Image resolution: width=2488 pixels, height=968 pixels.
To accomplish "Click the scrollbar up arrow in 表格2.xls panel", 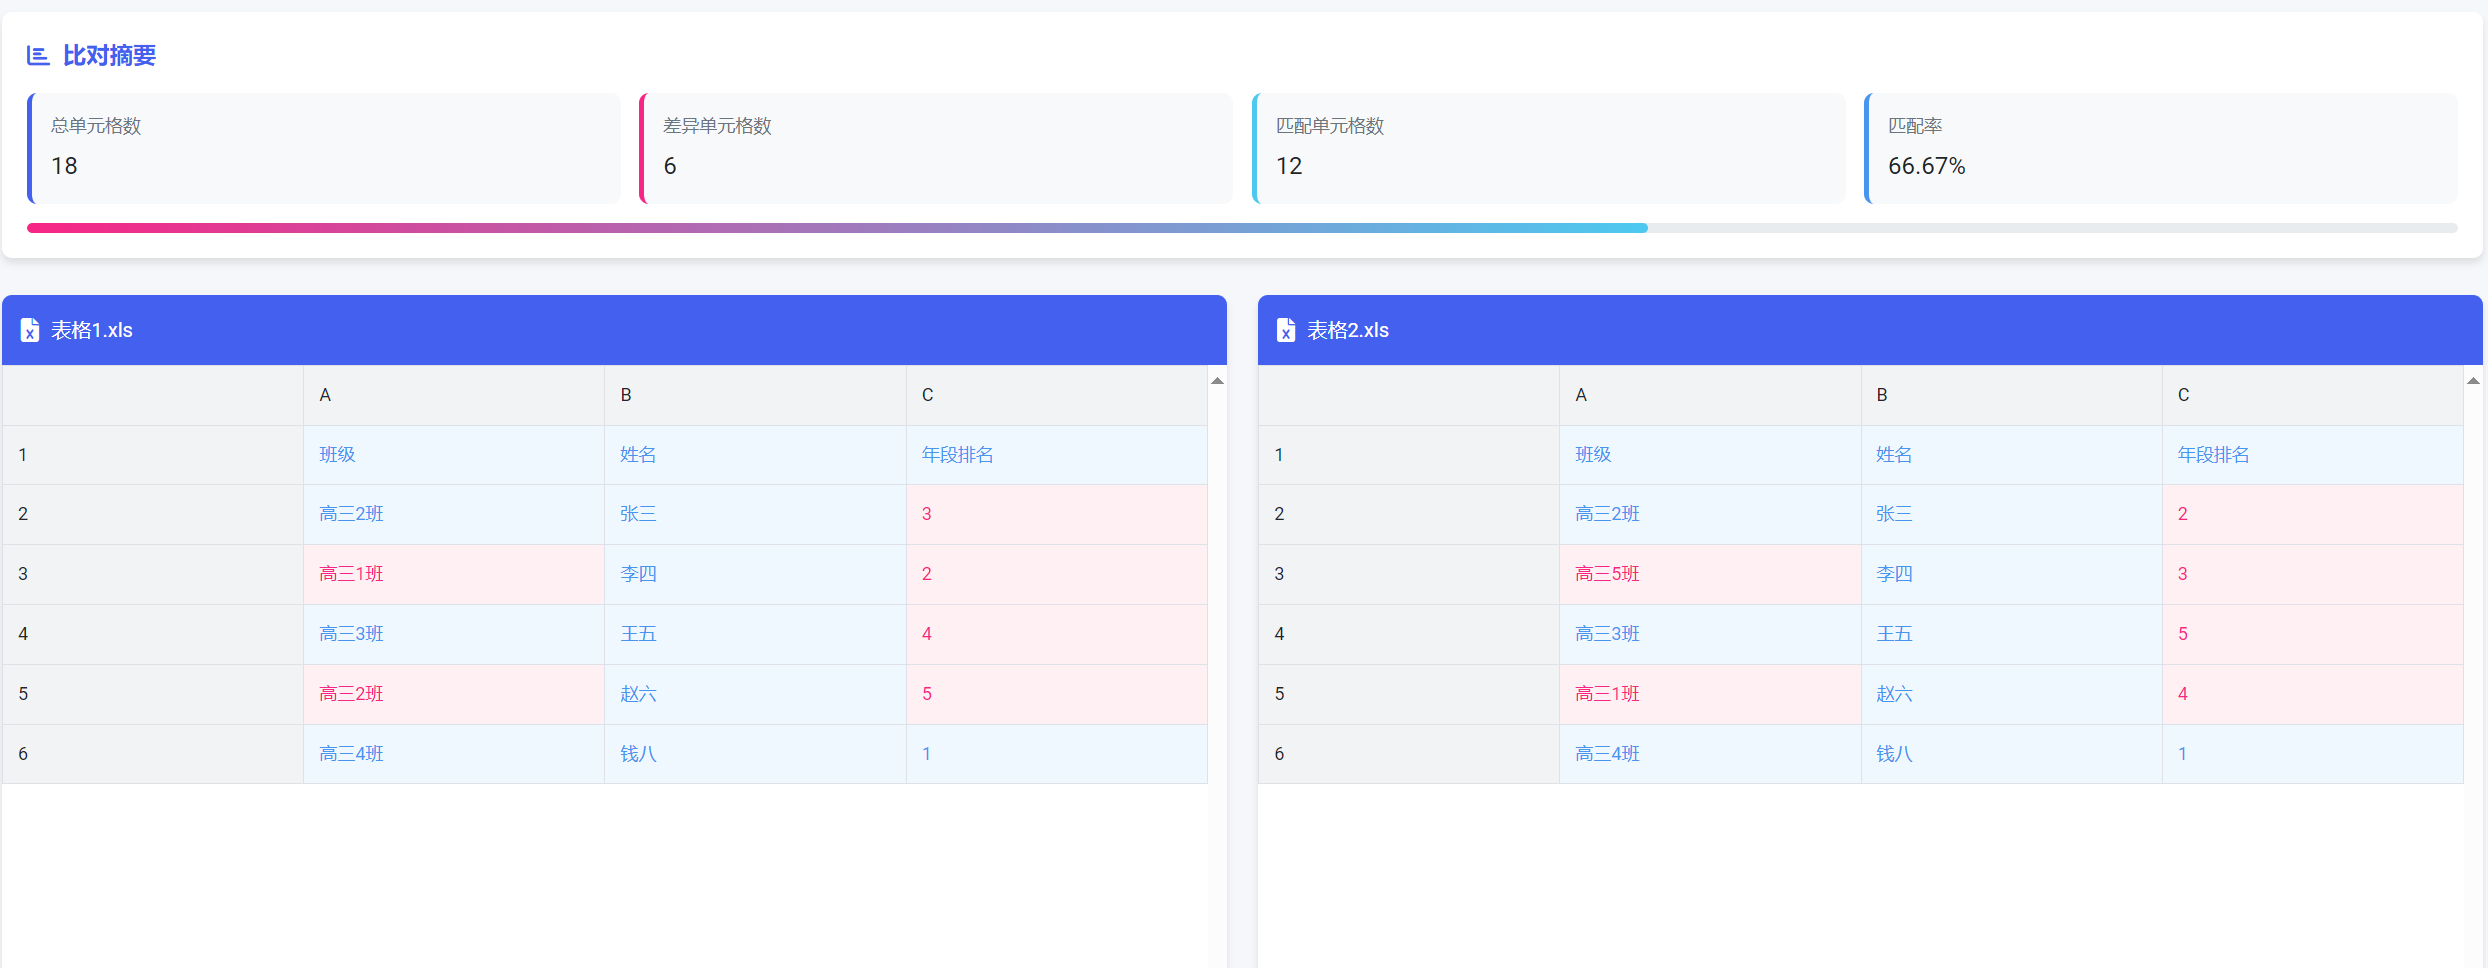I will pos(2473,380).
